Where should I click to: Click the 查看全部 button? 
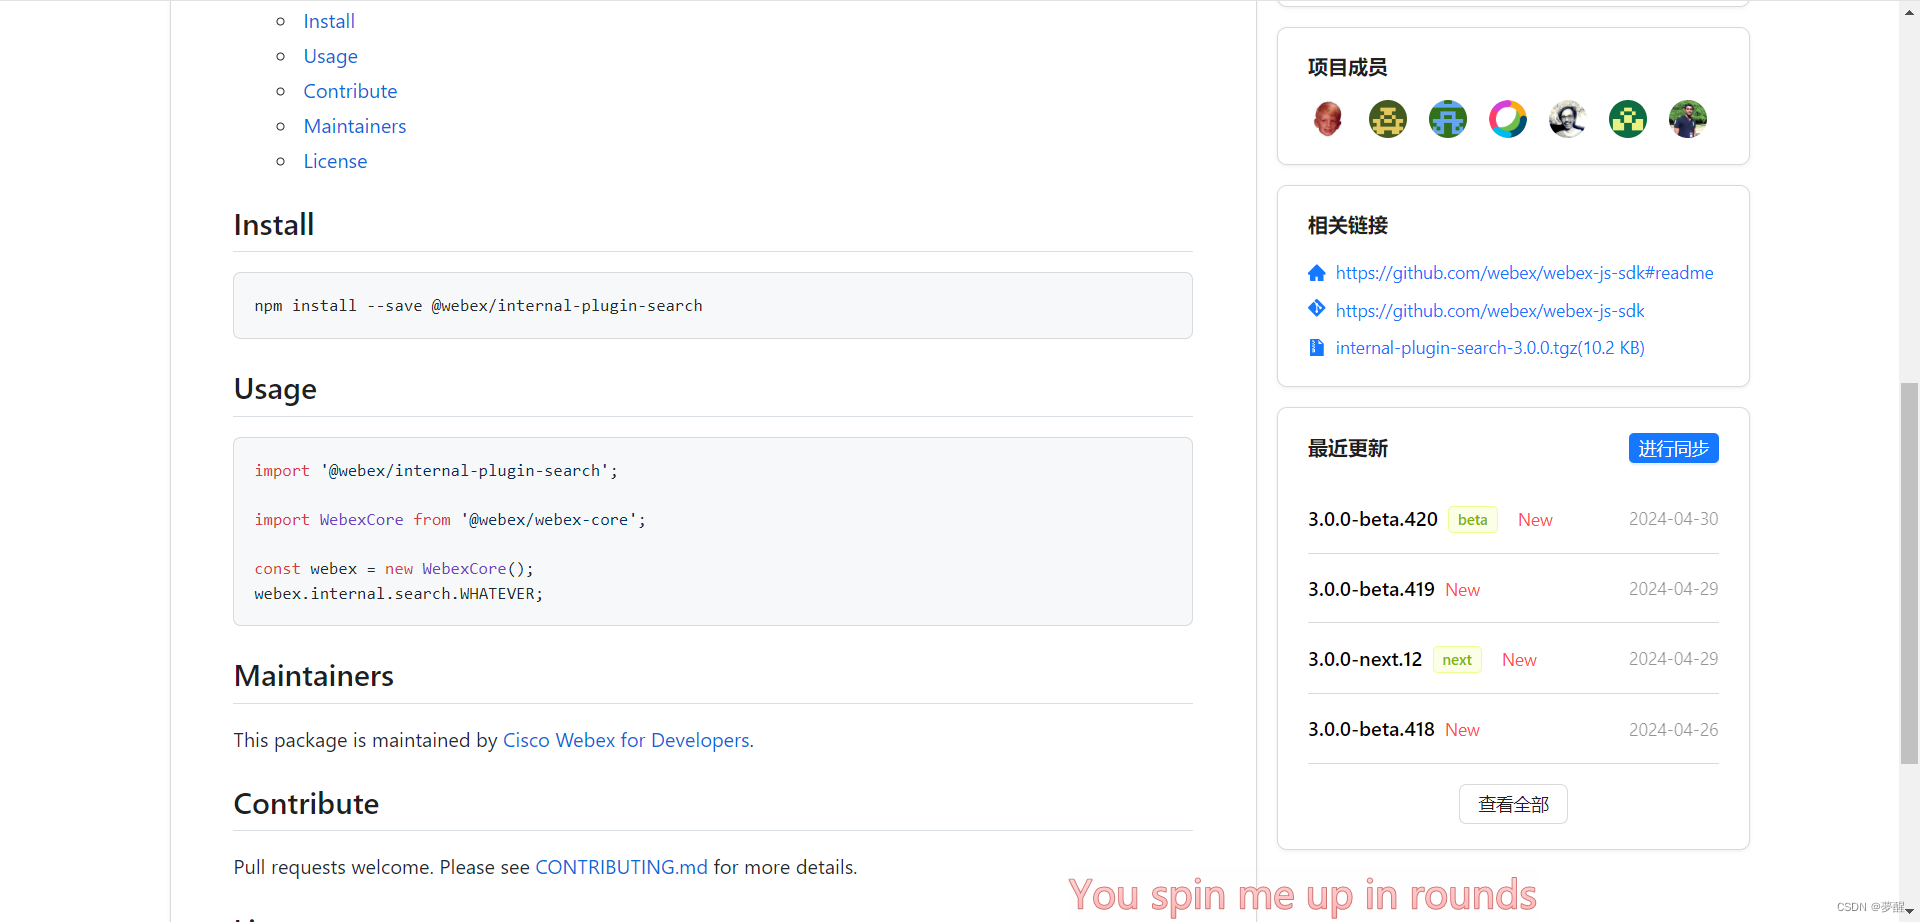[1512, 803]
